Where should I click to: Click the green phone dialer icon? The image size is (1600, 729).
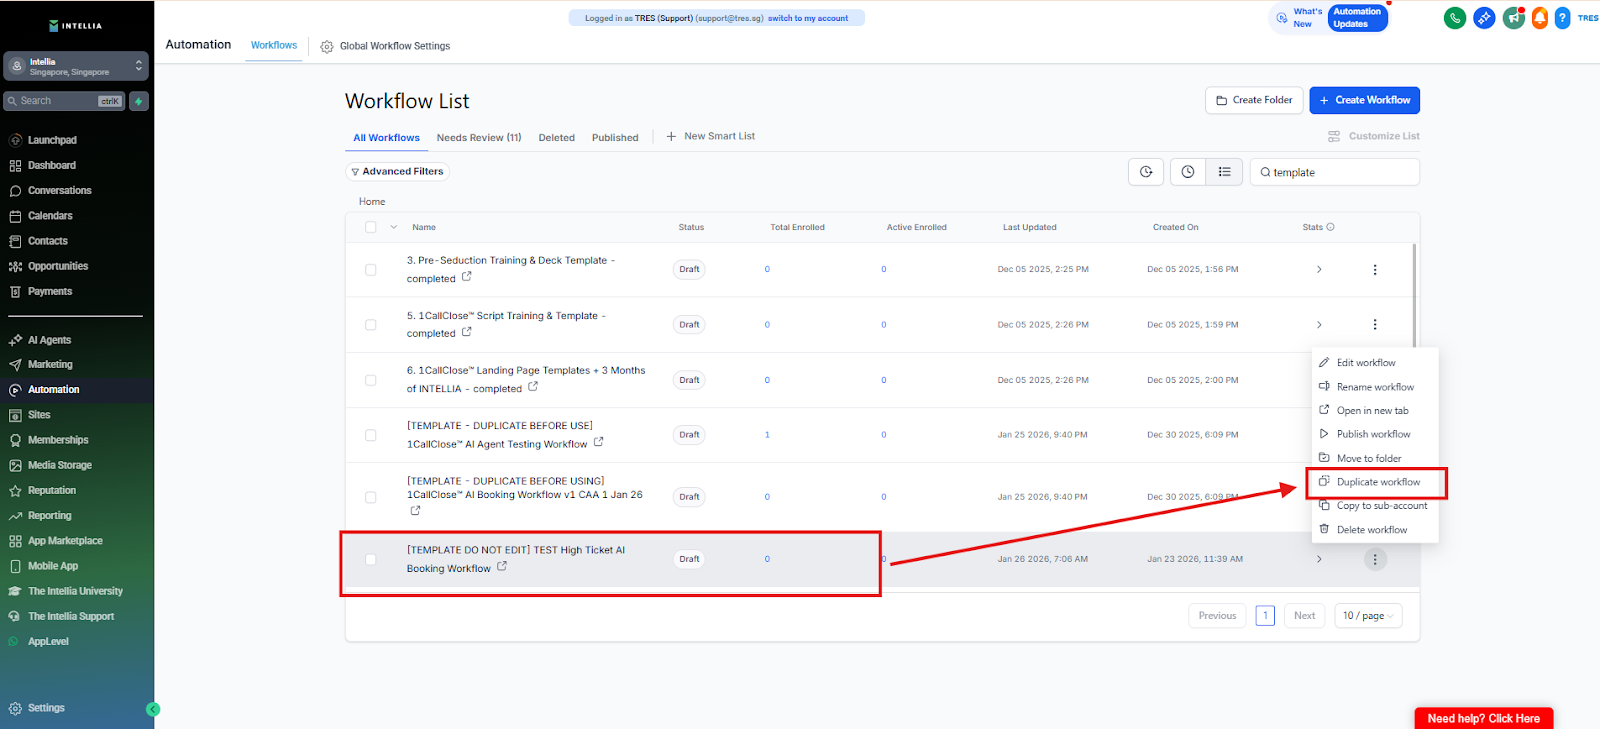[1455, 18]
